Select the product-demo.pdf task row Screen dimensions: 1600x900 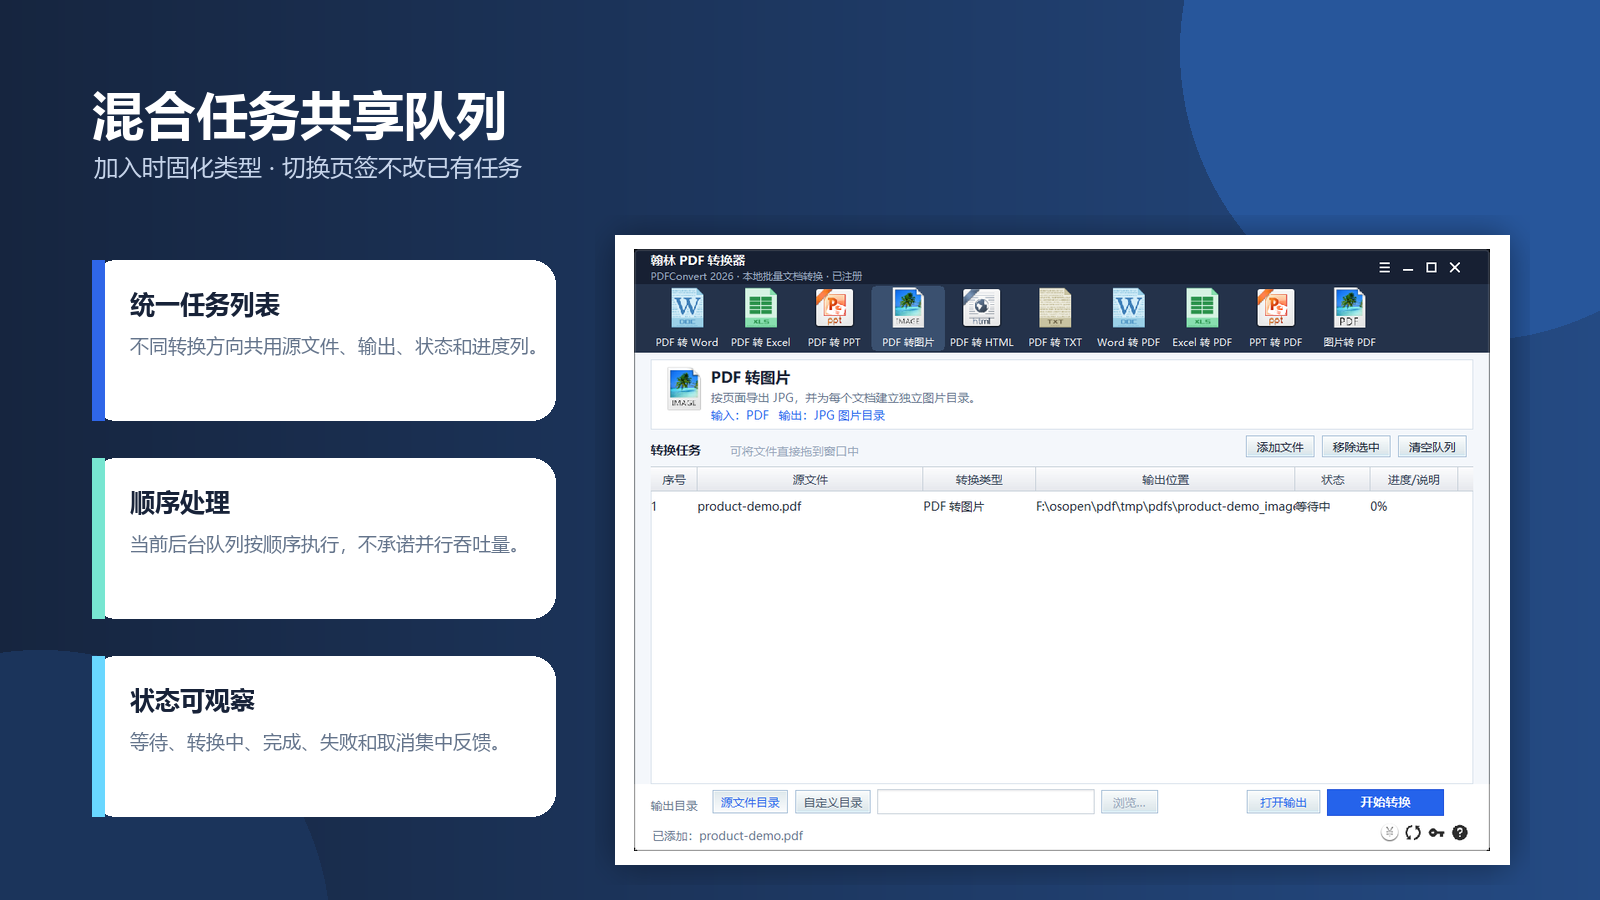tap(1061, 507)
